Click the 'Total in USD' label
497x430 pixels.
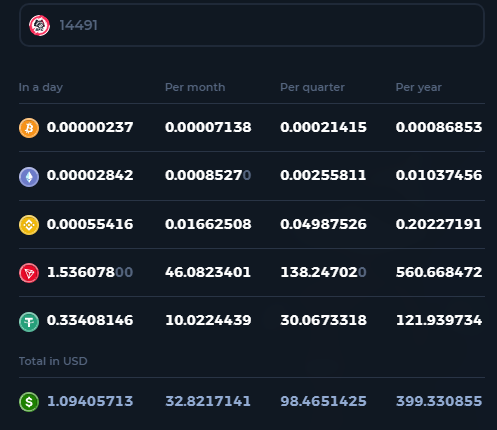pyautogui.click(x=53, y=361)
